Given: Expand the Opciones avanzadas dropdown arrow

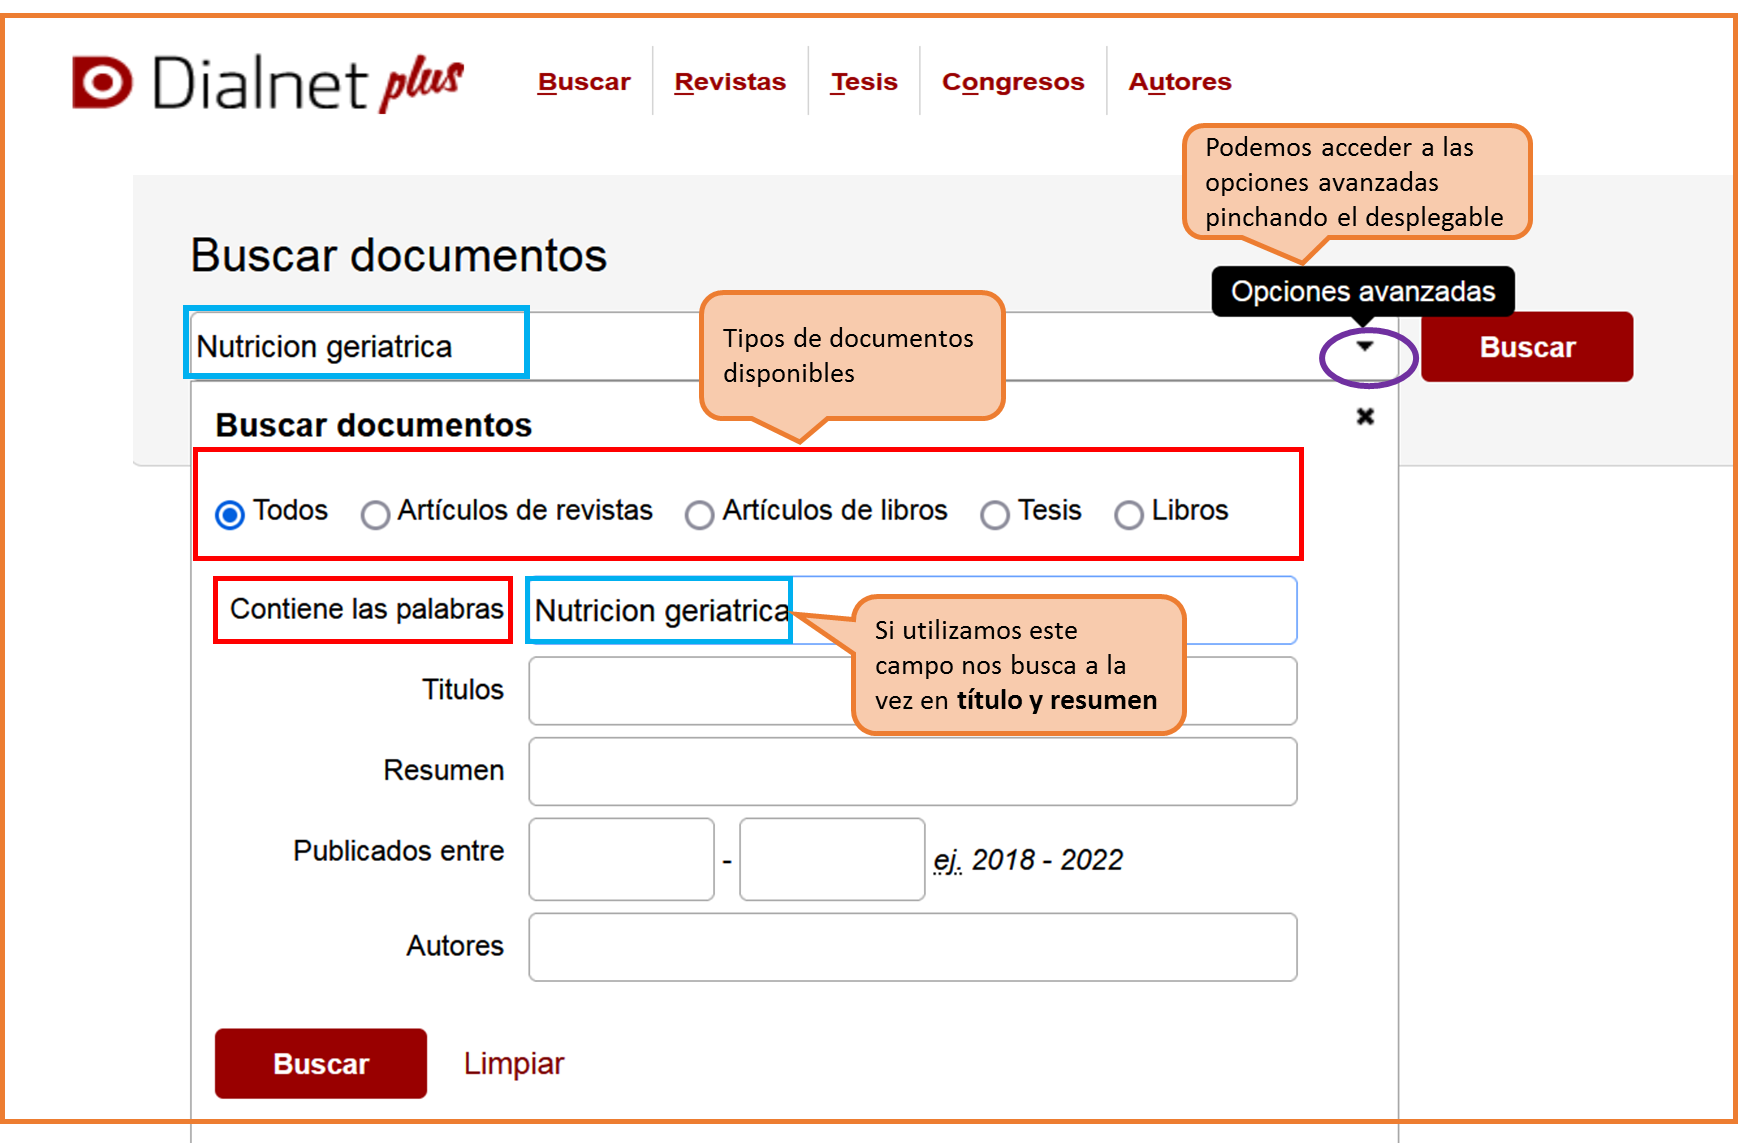Looking at the screenshot, I should (1365, 347).
